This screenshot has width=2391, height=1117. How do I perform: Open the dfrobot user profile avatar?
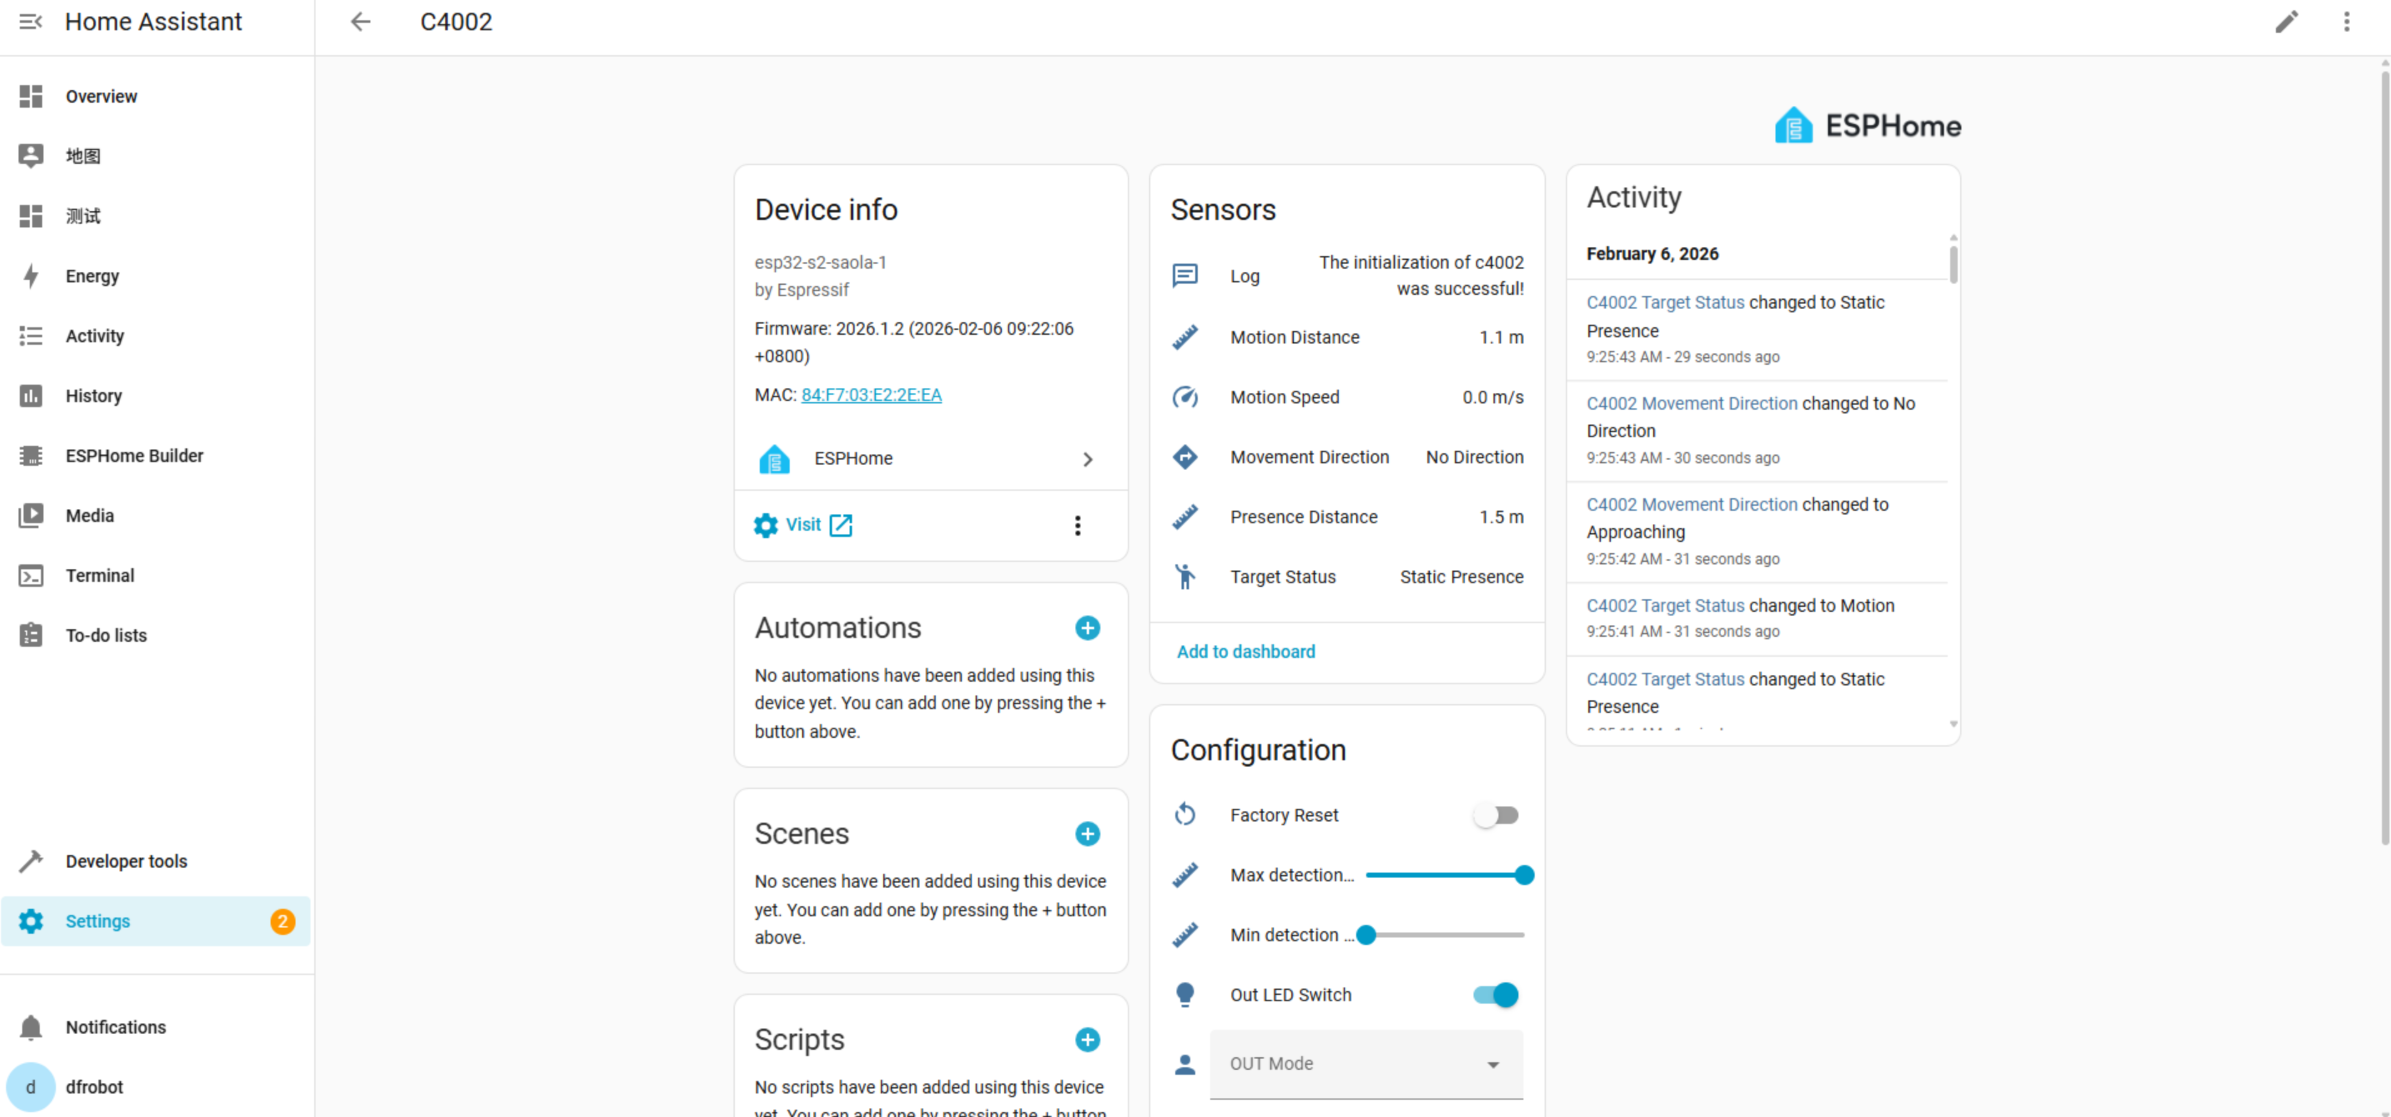[x=31, y=1087]
